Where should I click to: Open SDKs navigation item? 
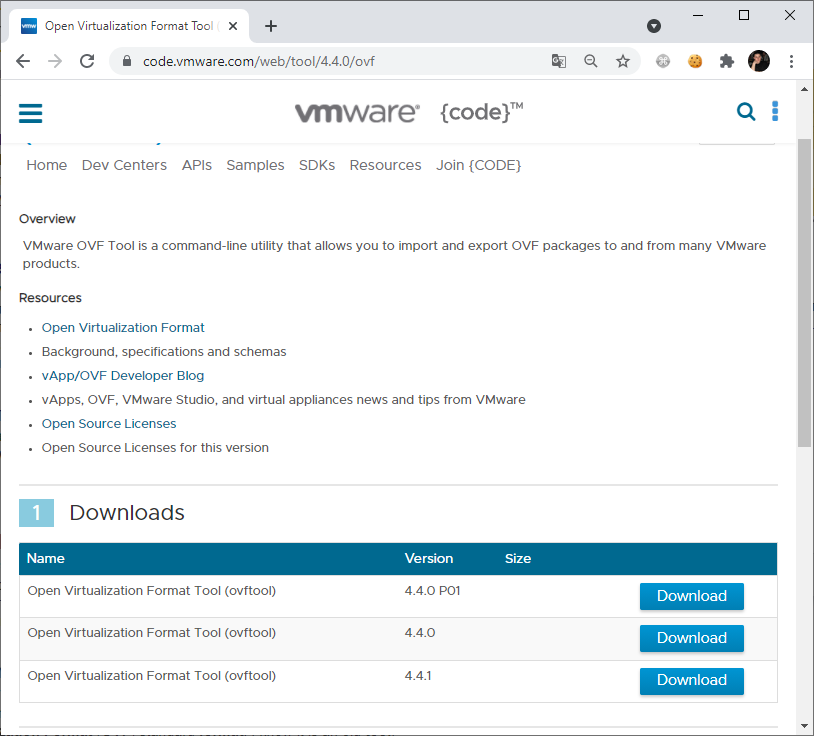coord(317,165)
